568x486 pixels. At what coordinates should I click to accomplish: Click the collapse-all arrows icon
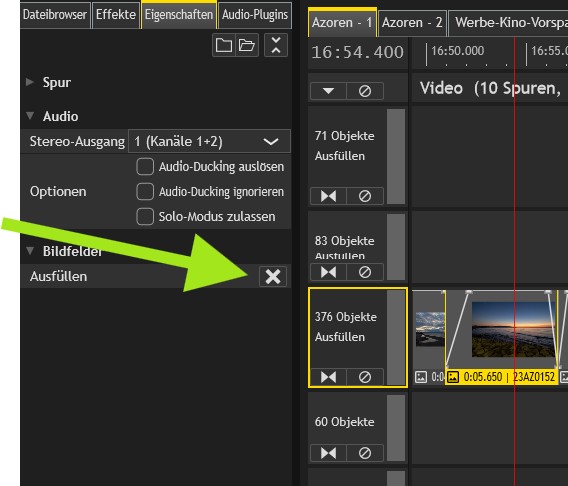click(x=276, y=45)
